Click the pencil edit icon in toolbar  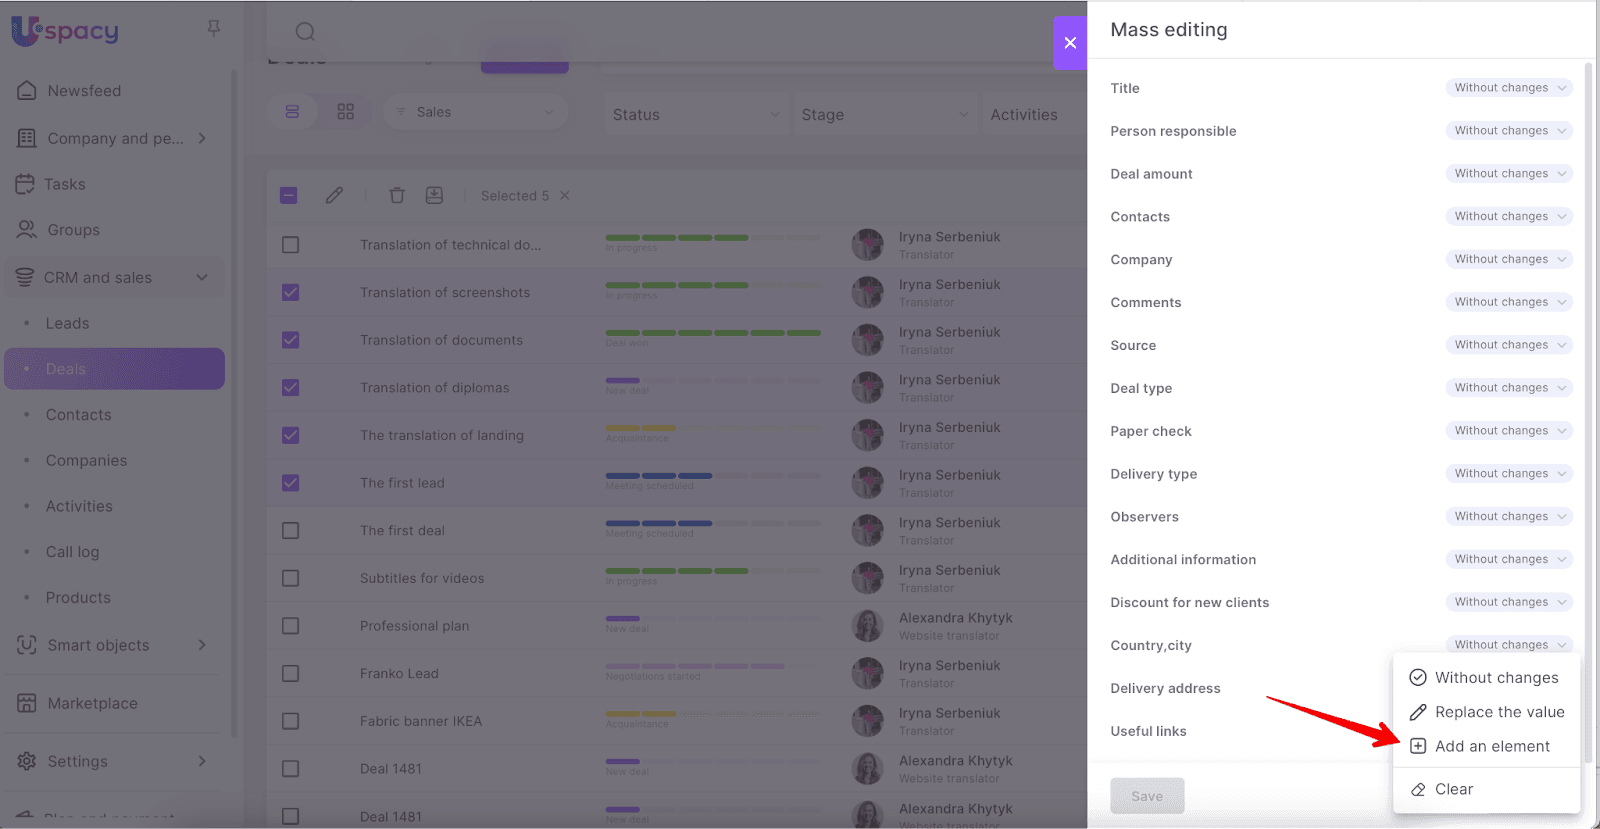pyautogui.click(x=334, y=196)
